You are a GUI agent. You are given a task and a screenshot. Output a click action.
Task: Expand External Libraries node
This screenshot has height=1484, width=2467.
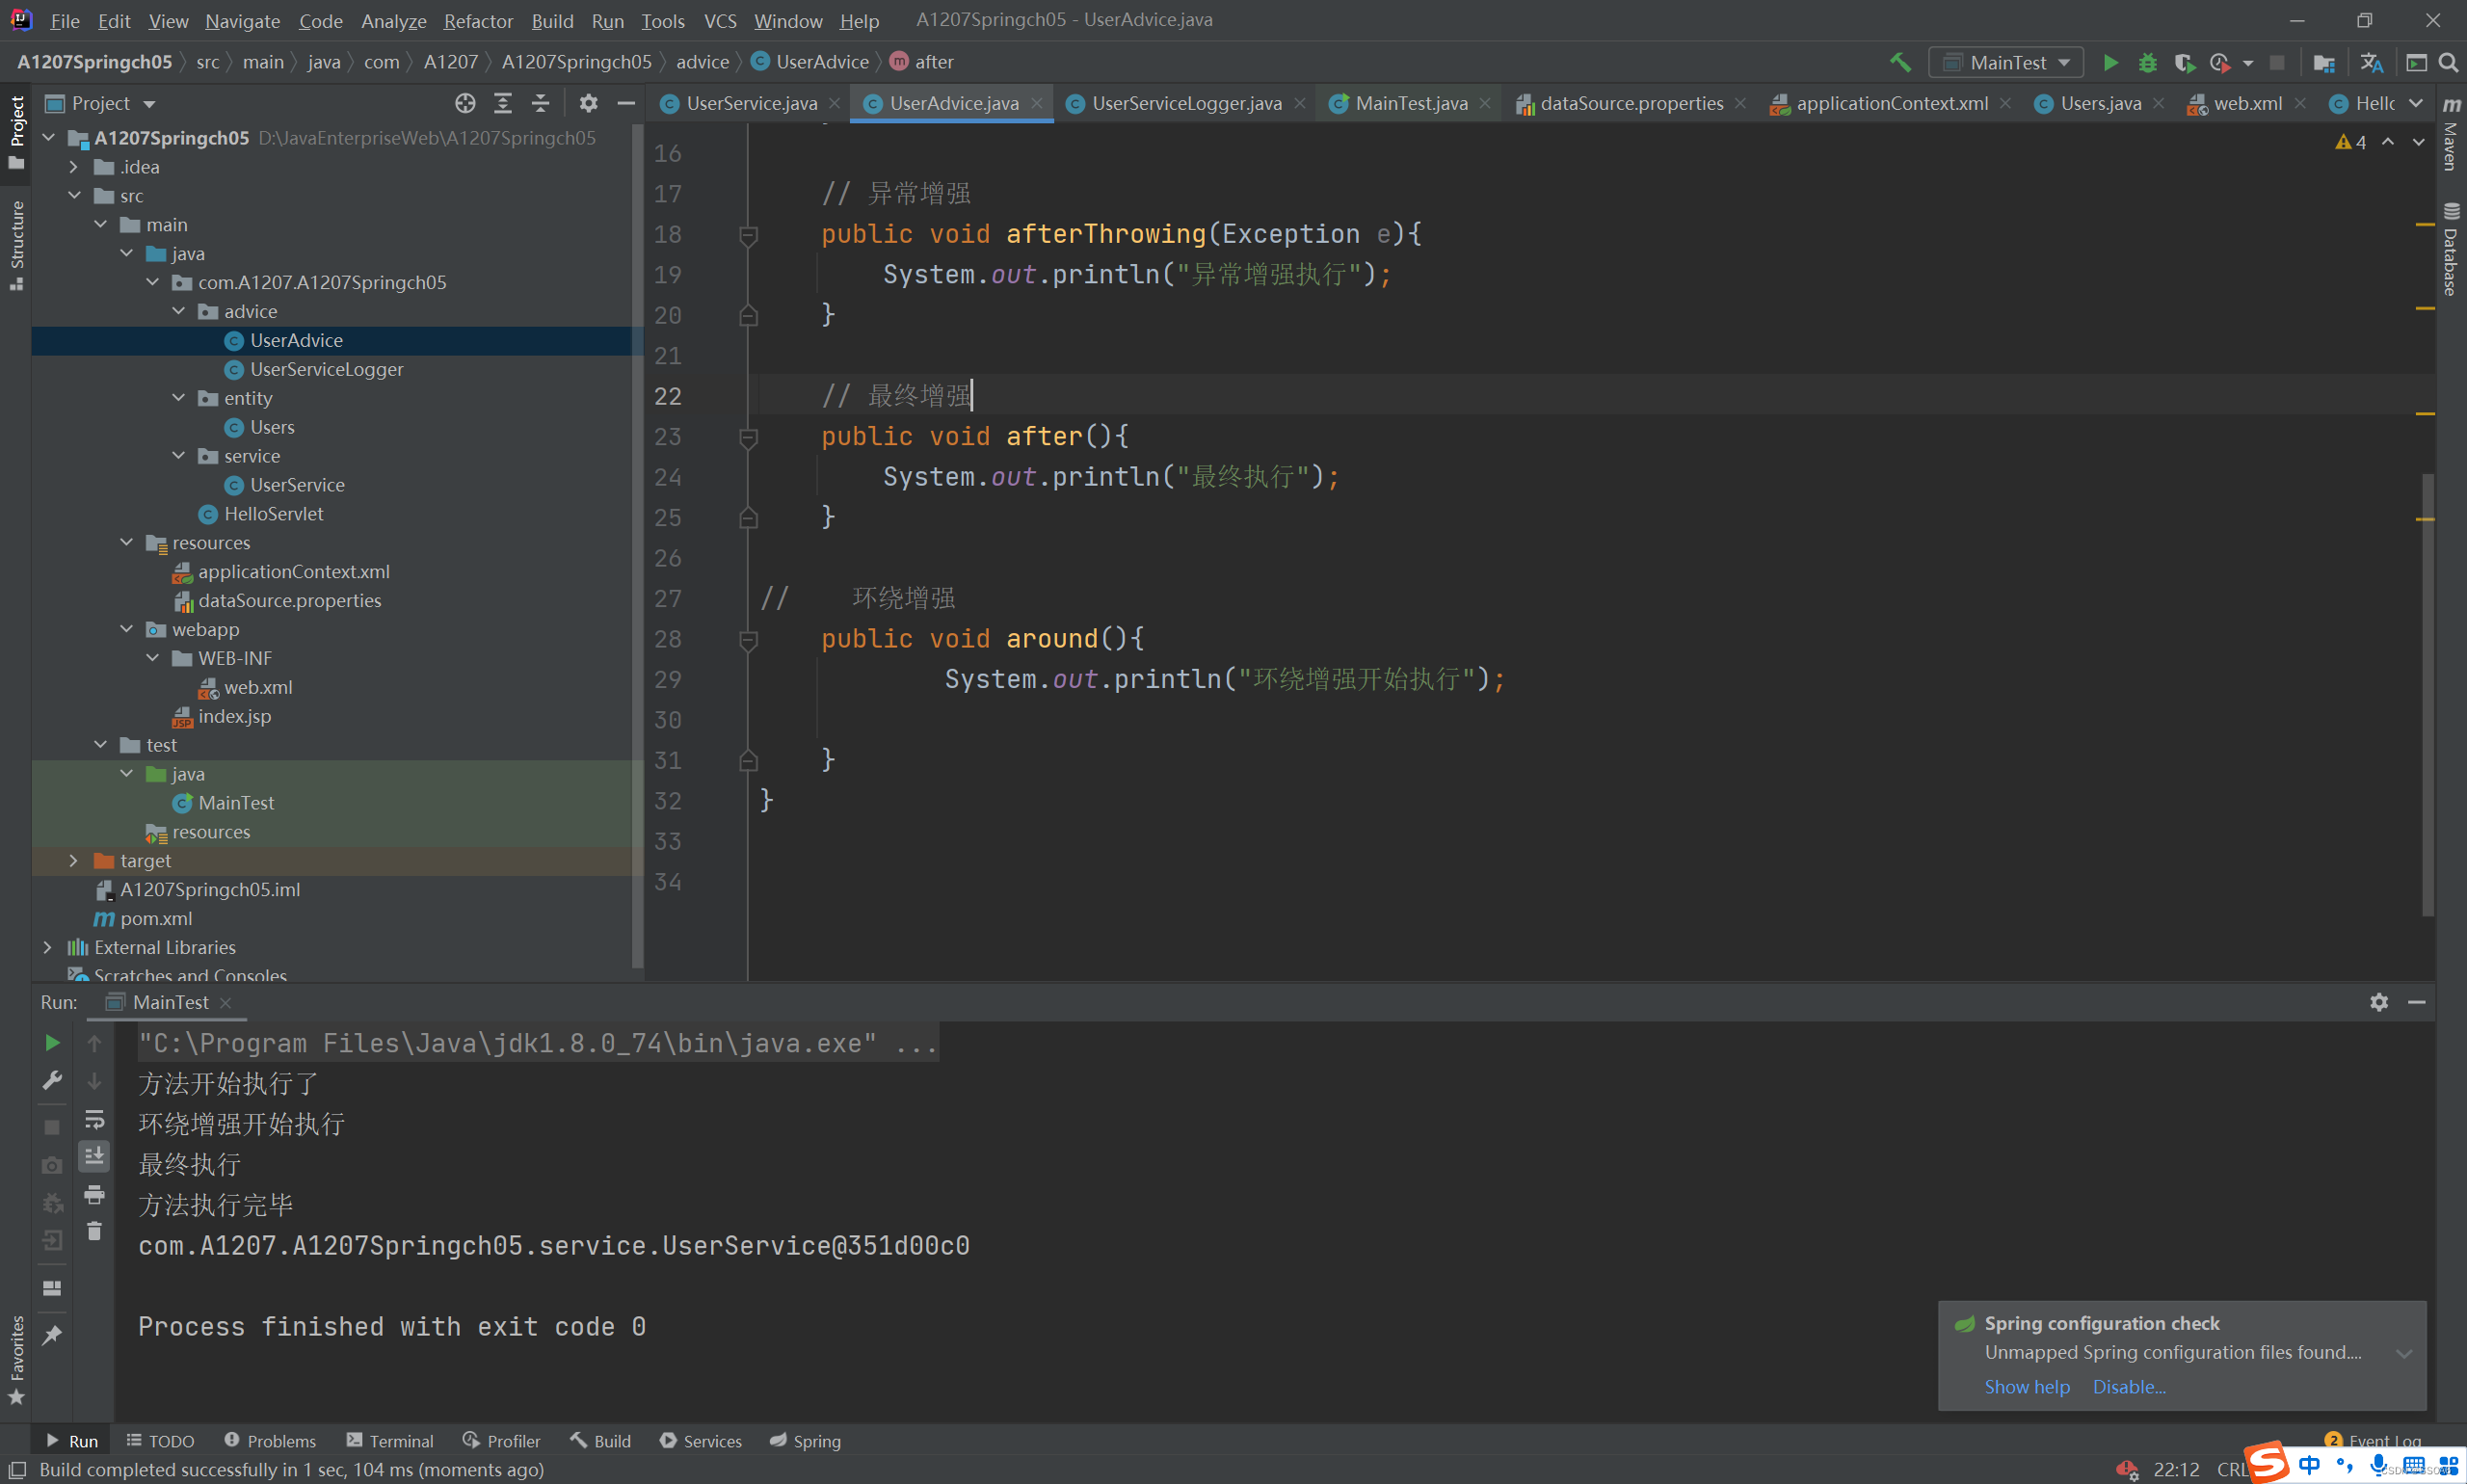click(48, 947)
